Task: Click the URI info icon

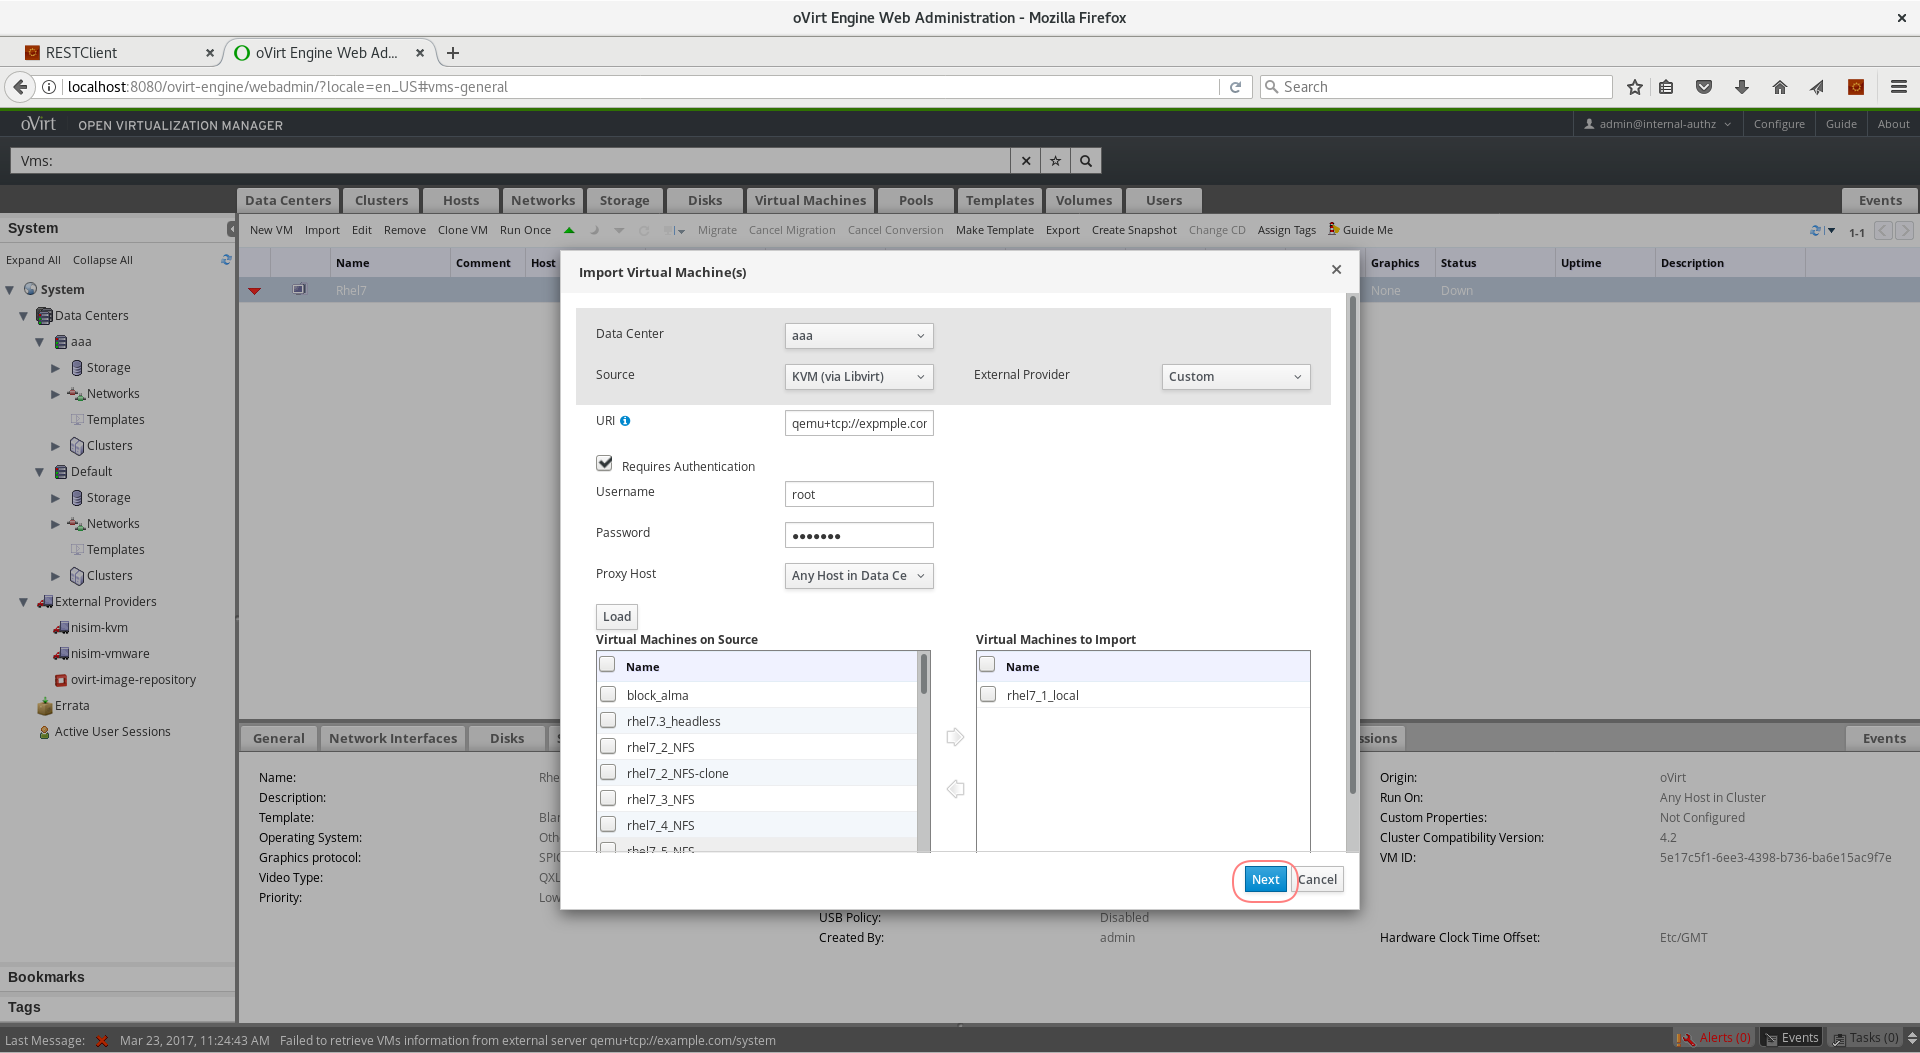Action: point(625,421)
